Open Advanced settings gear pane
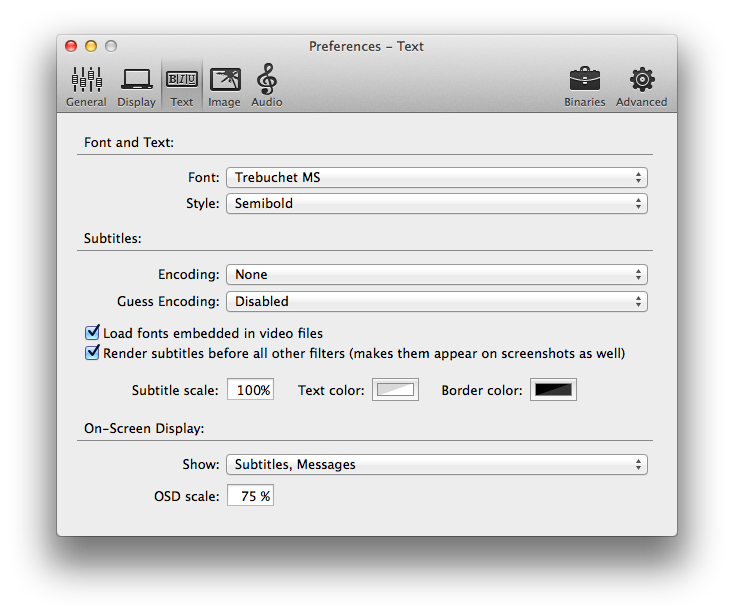Image resolution: width=734 pixels, height=615 pixels. pyautogui.click(x=641, y=86)
